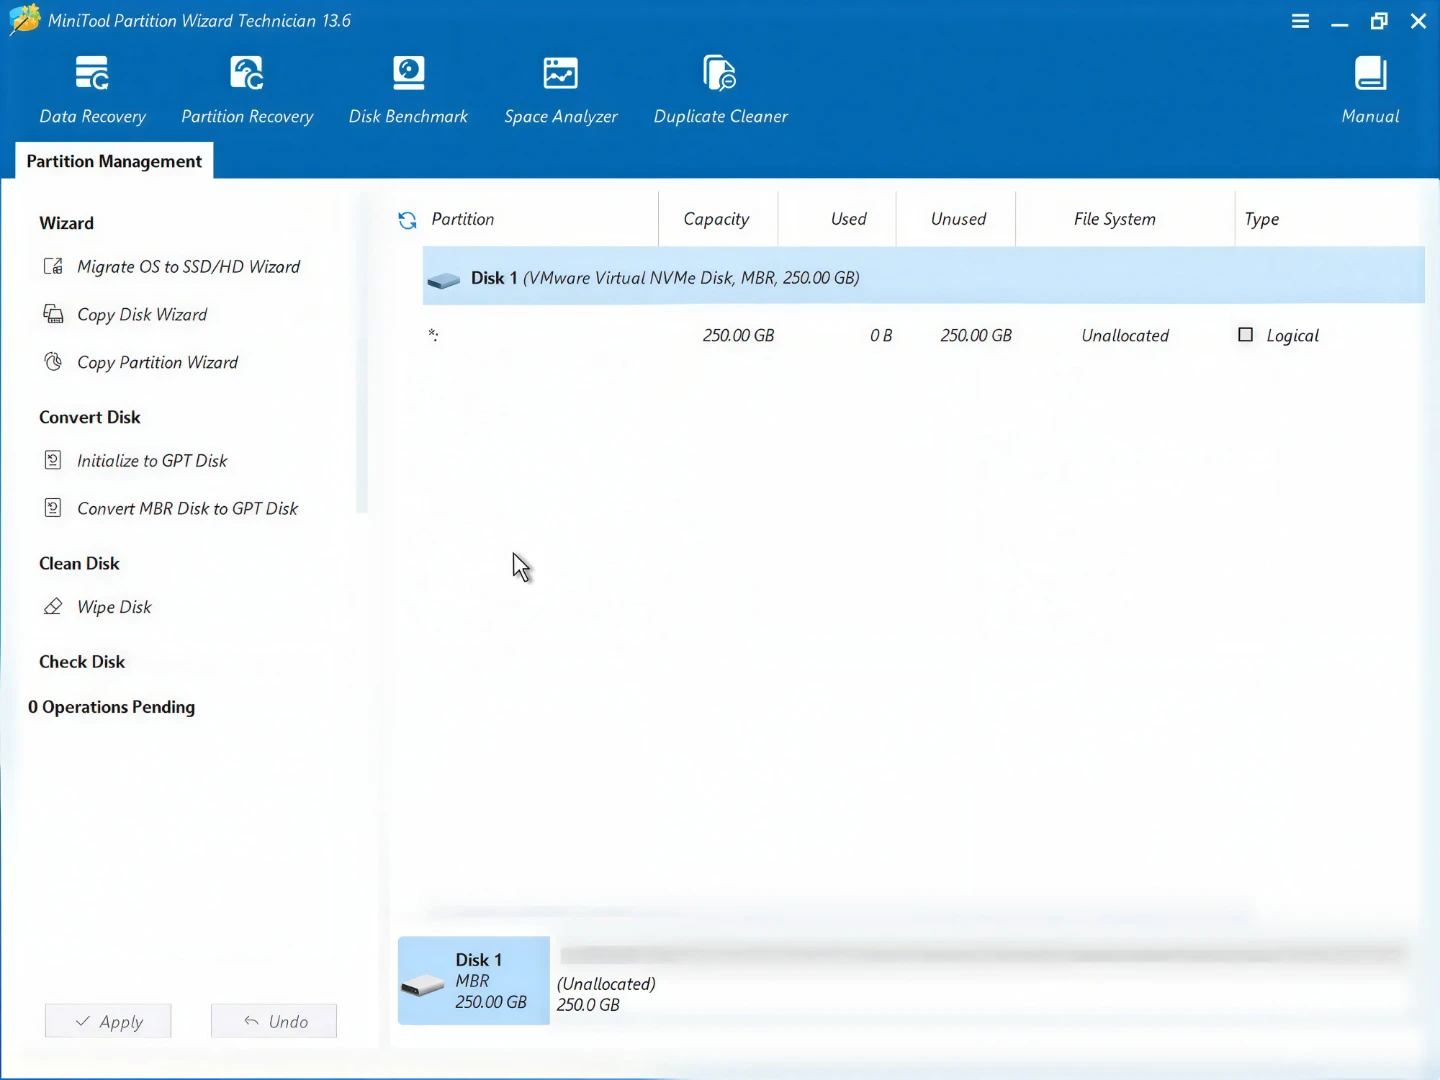
Task: Start Copy Partition Wizard
Action: coord(158,363)
